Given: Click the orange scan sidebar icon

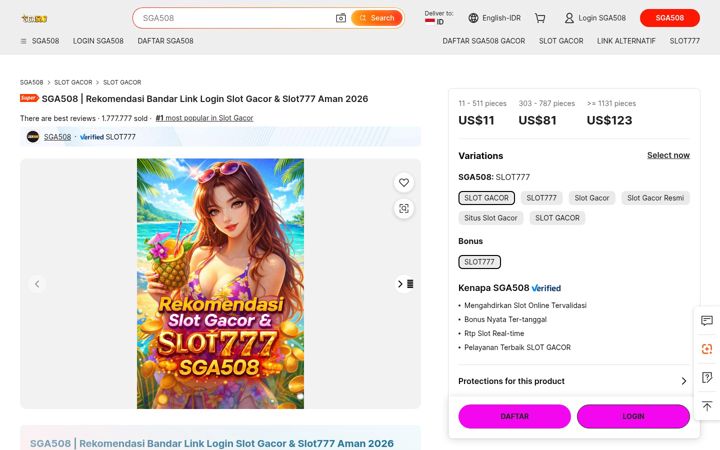Looking at the screenshot, I should point(707,349).
